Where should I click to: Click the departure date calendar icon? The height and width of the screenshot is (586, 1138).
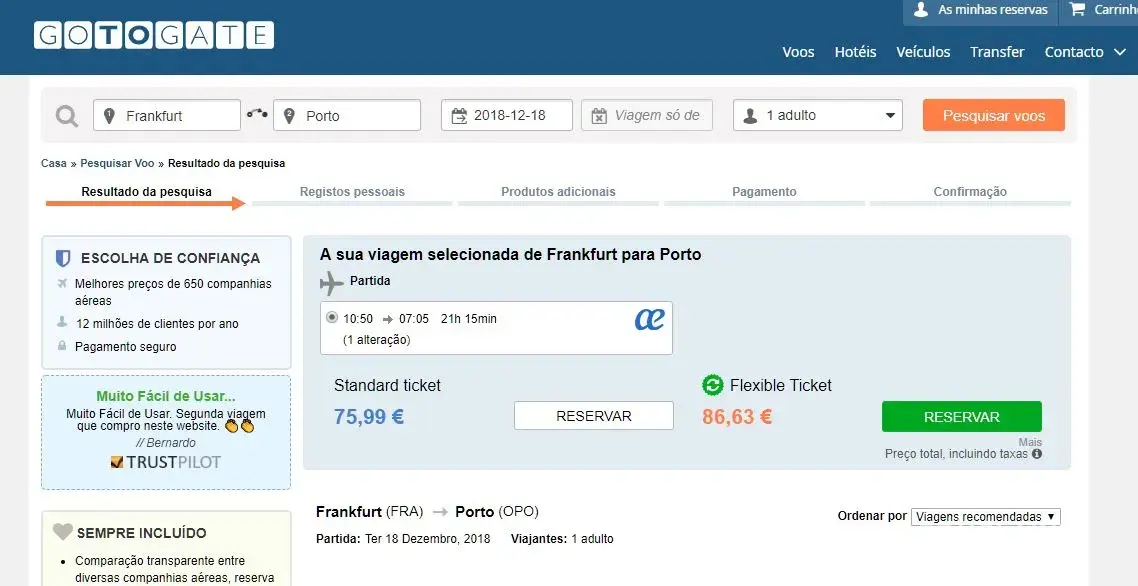click(x=459, y=116)
